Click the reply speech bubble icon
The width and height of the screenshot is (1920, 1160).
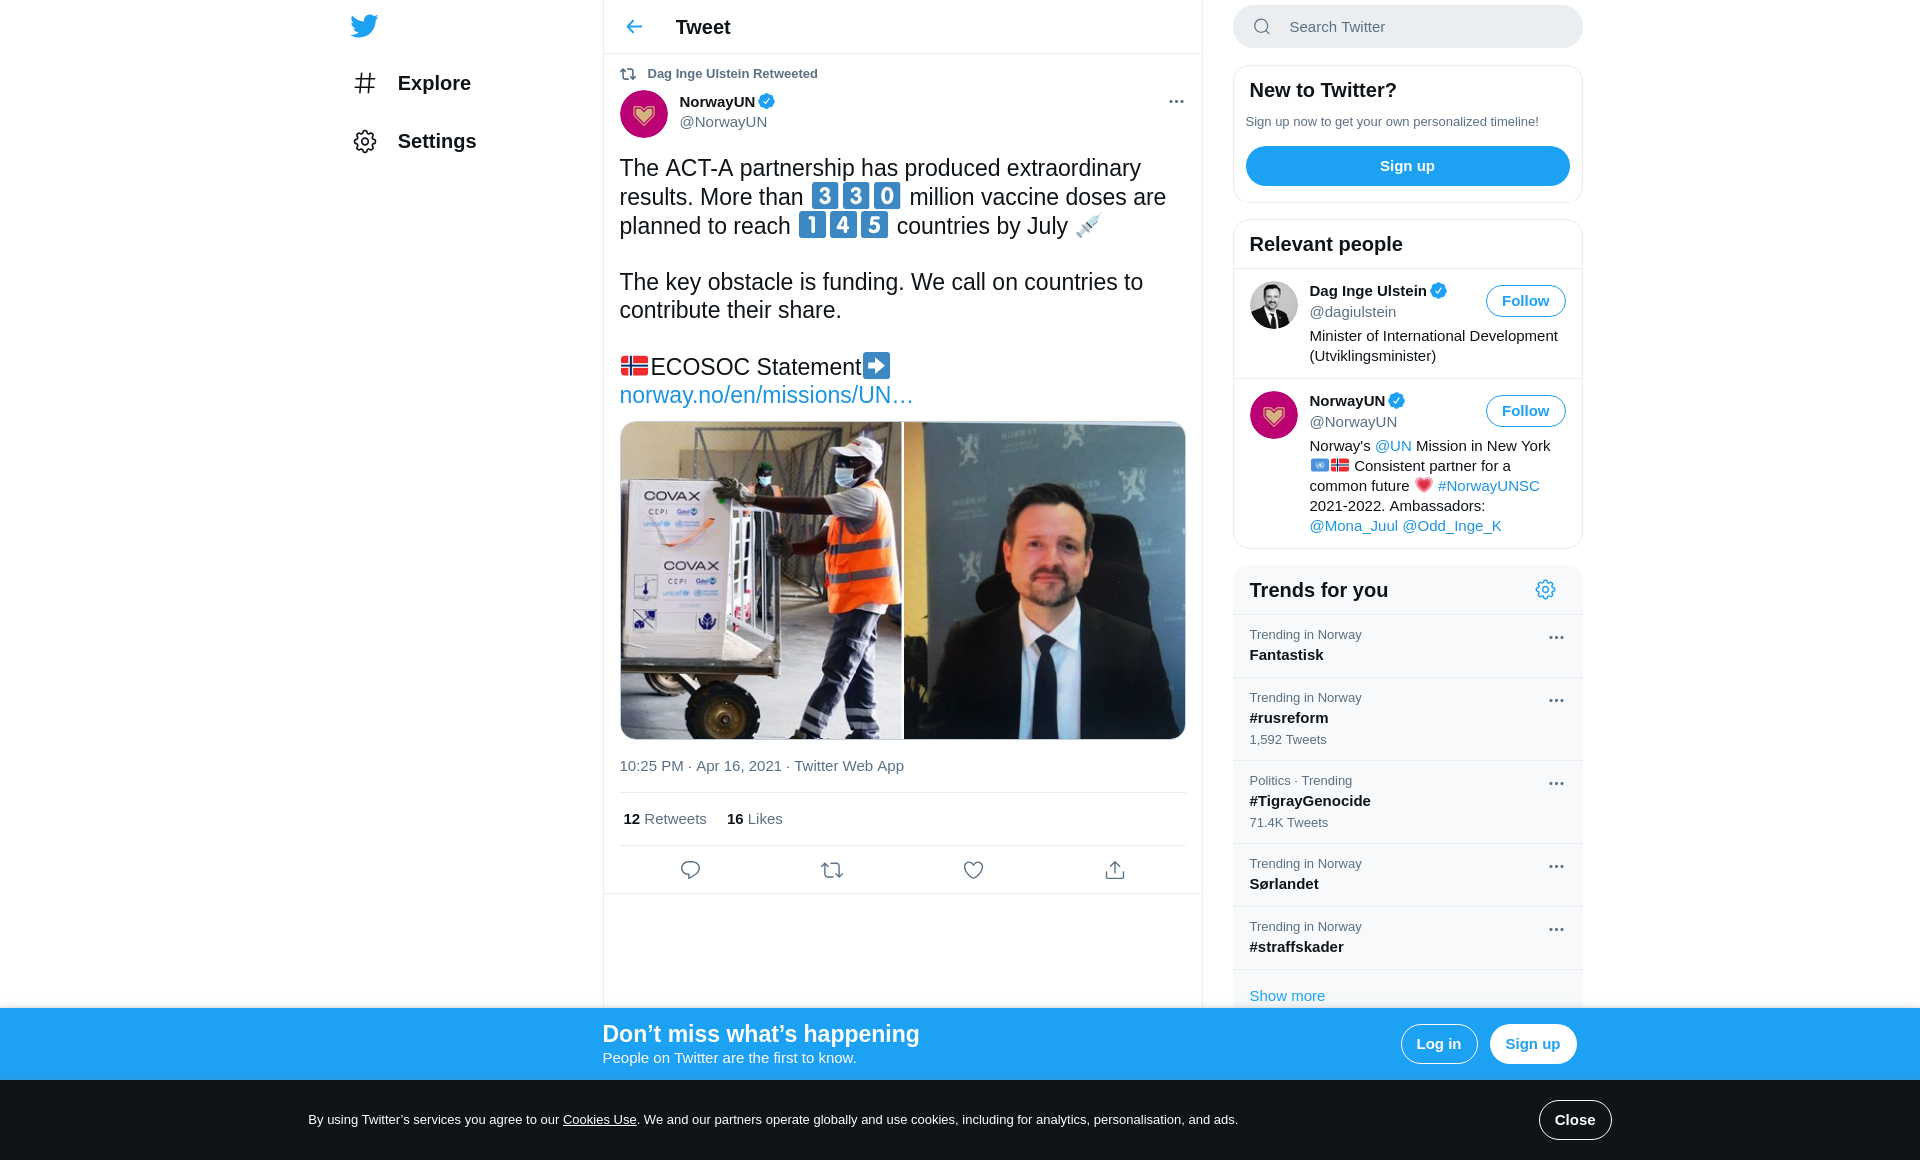pyautogui.click(x=690, y=870)
